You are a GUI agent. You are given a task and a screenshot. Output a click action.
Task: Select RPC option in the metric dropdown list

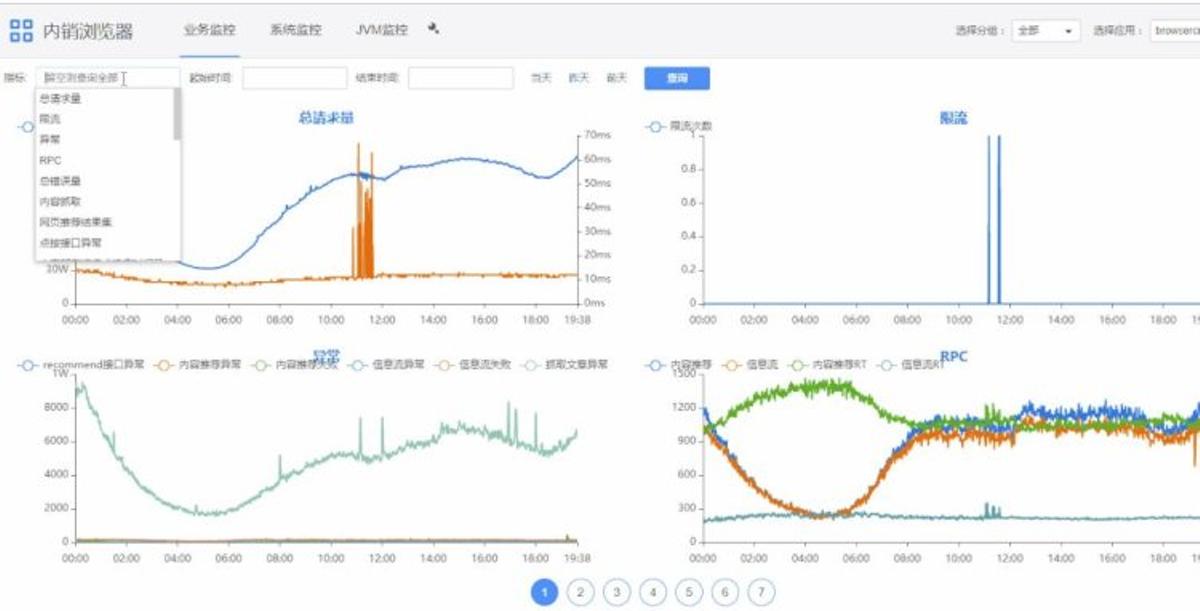(x=51, y=160)
